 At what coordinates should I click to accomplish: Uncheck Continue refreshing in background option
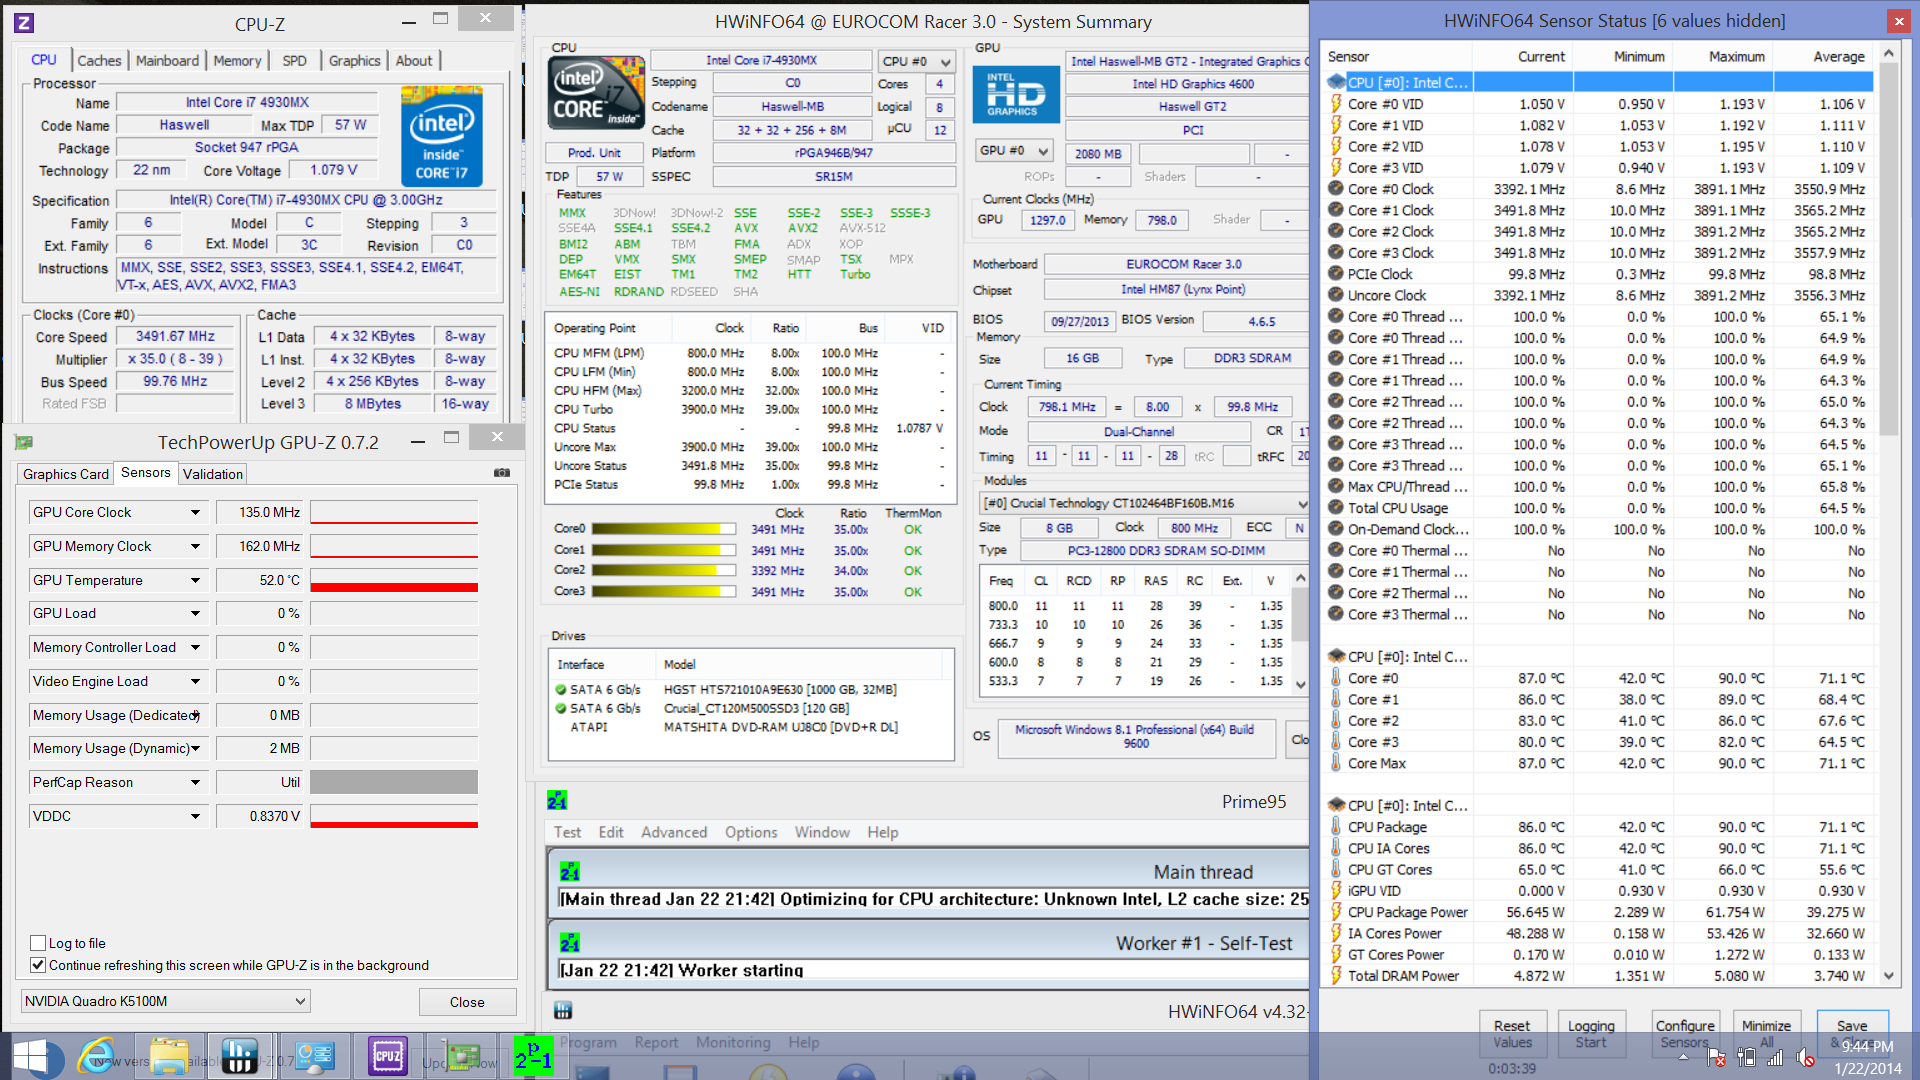coord(38,965)
